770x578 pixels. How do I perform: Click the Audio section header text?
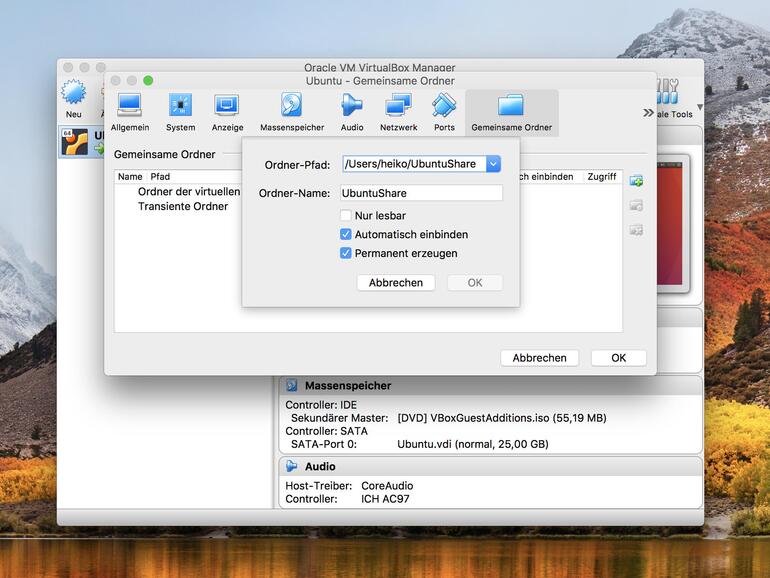pos(320,466)
